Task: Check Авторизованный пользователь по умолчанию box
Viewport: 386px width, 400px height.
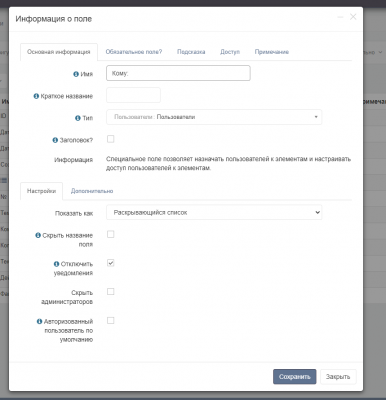Action: pos(111,320)
